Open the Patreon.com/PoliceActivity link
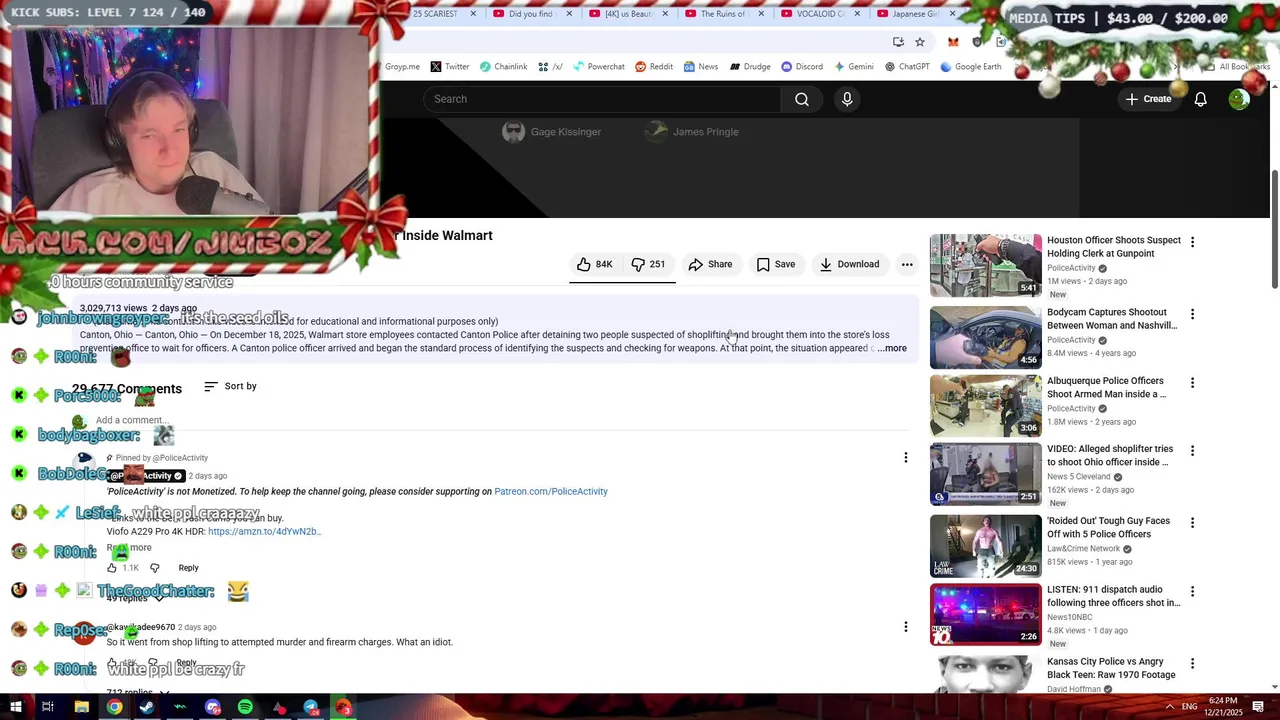 point(551,492)
